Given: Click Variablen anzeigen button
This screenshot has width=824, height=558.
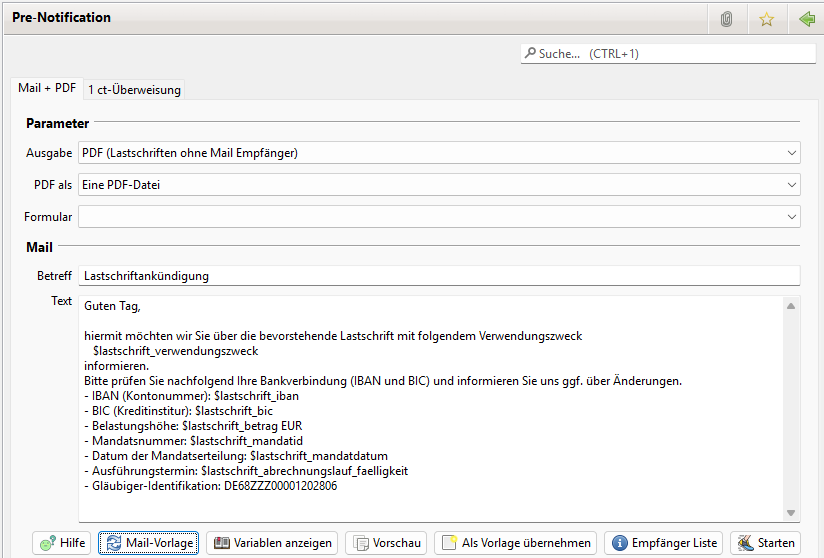Looking at the screenshot, I should [272, 543].
